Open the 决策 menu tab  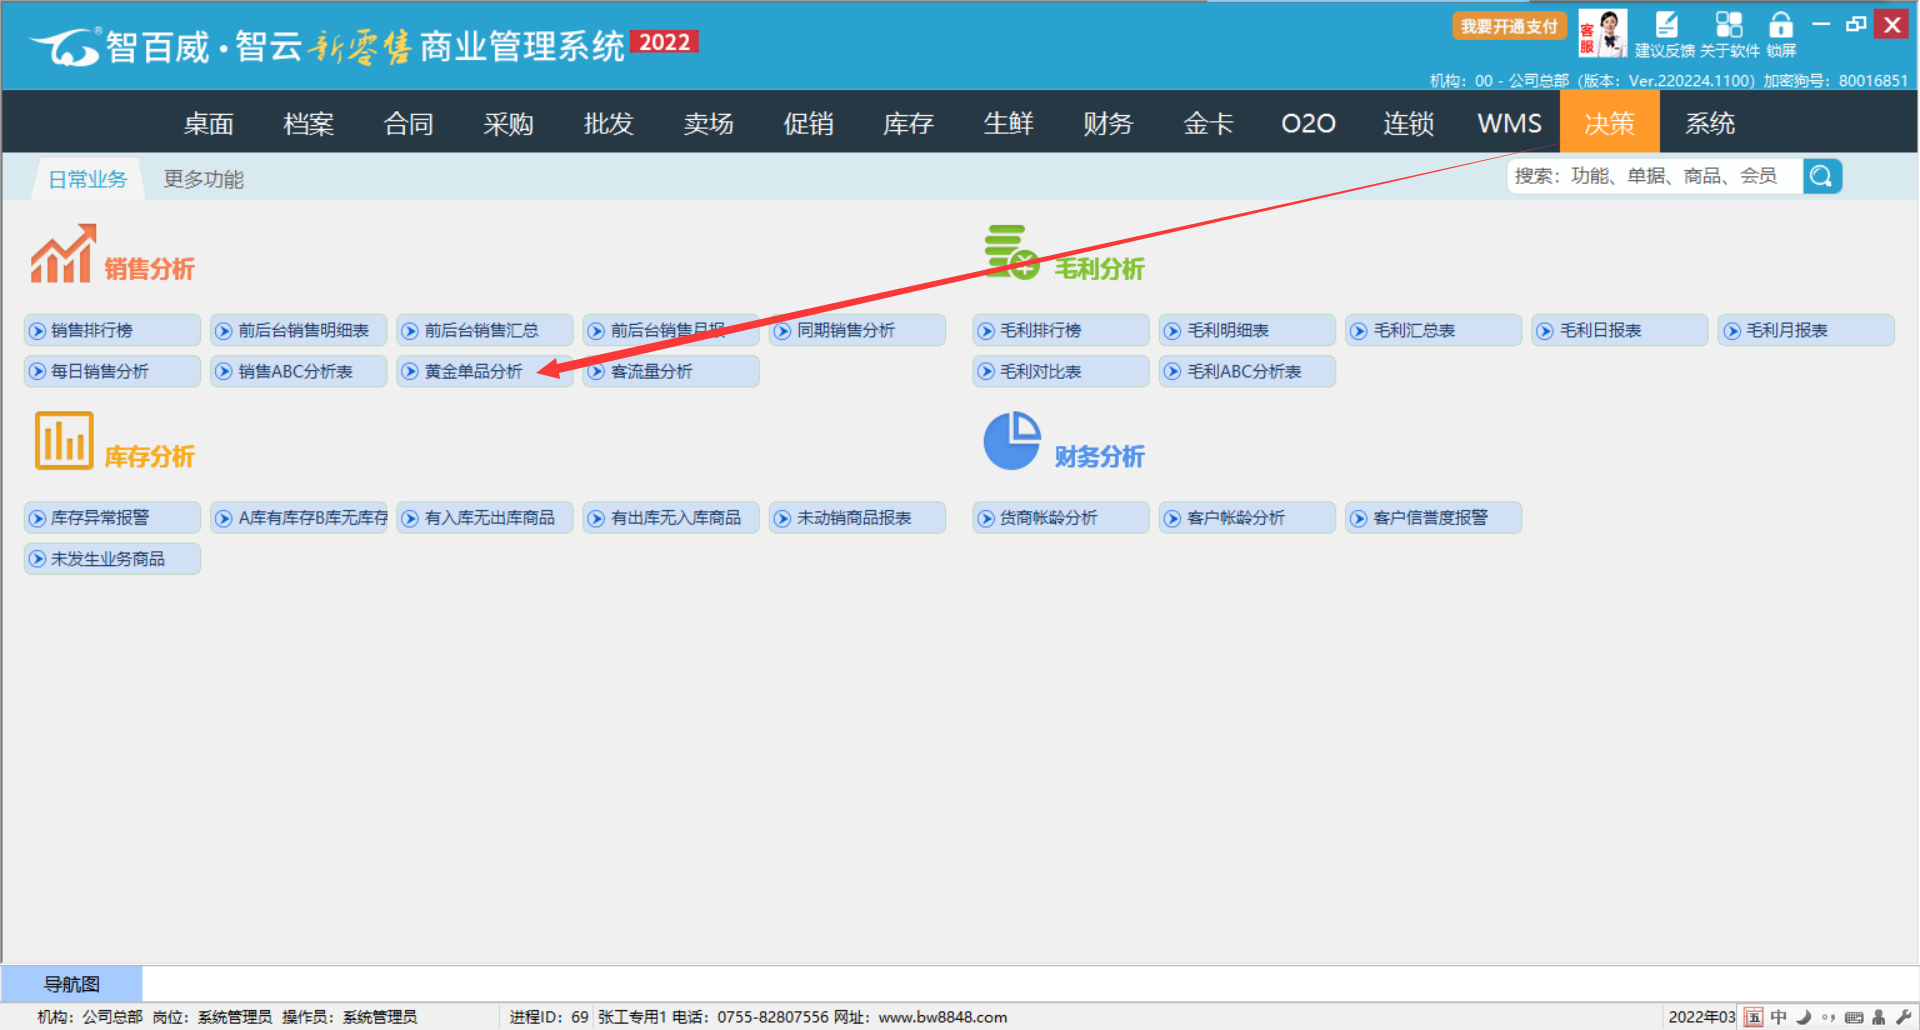1609,123
